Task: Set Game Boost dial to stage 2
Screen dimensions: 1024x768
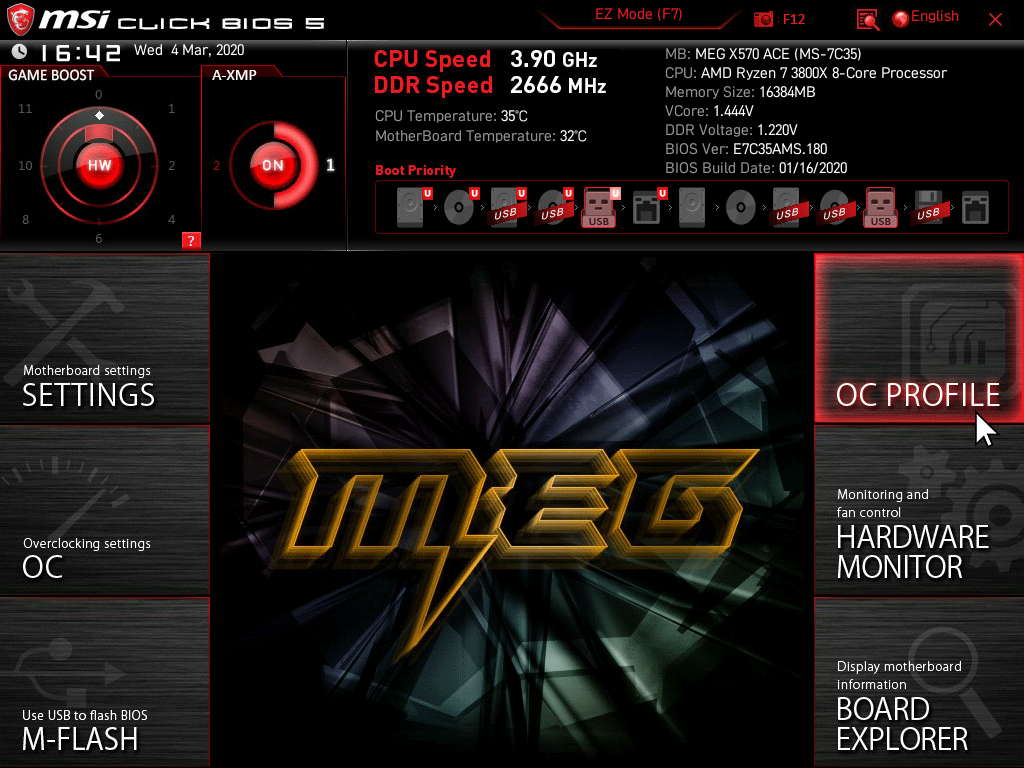Action: click(171, 166)
